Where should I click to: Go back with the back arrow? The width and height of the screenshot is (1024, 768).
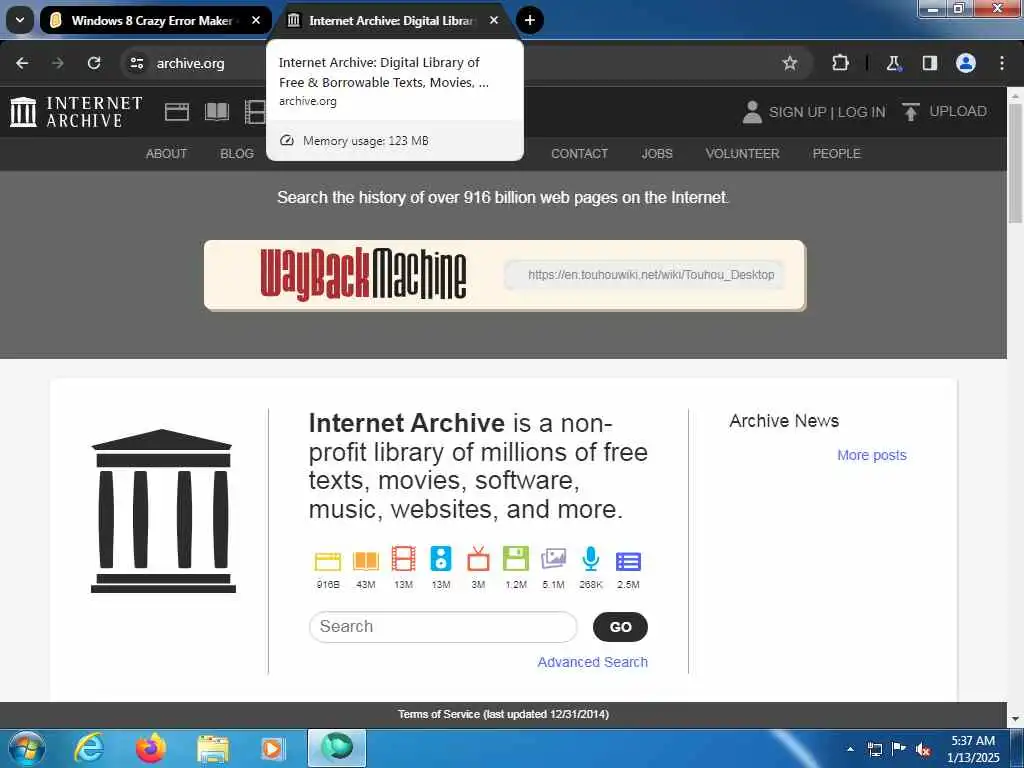coord(22,63)
